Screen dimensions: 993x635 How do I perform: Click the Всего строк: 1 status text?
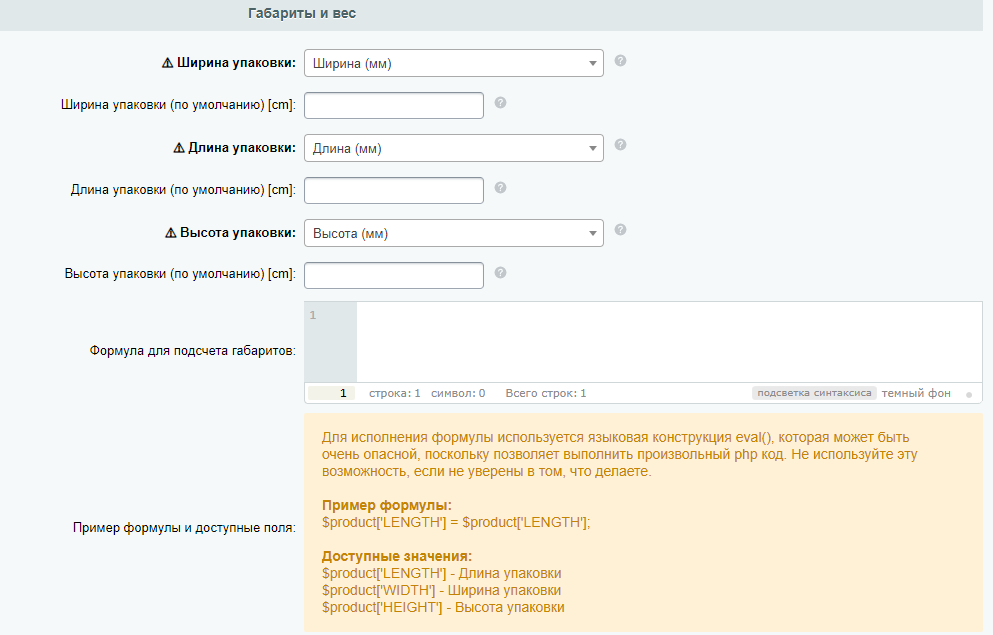tap(546, 393)
